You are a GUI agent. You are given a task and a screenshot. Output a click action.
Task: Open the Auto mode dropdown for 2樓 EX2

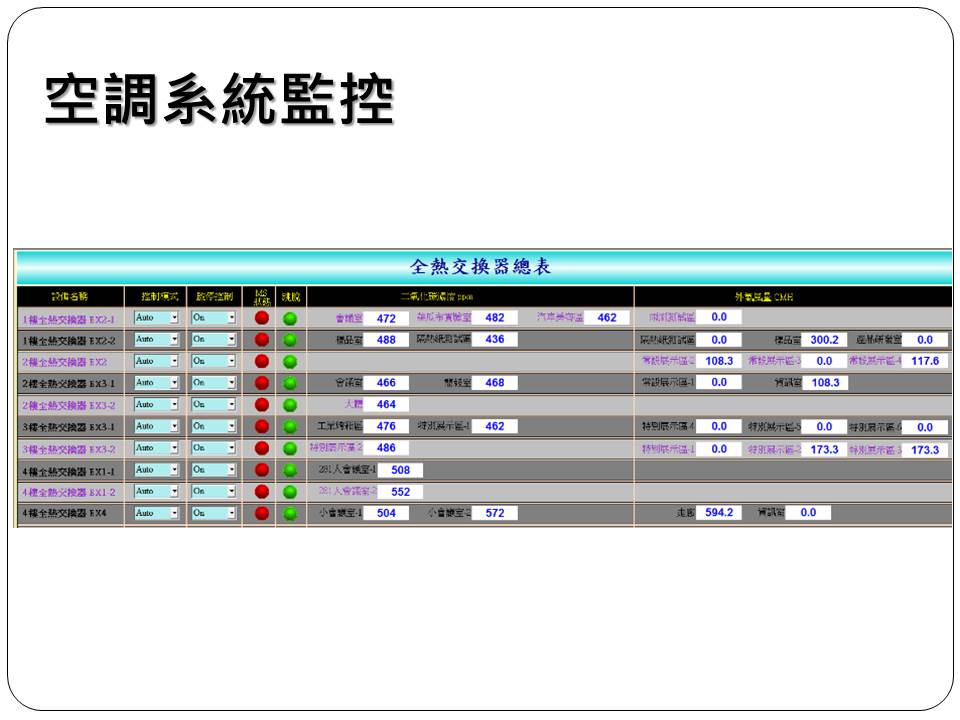[156, 361]
